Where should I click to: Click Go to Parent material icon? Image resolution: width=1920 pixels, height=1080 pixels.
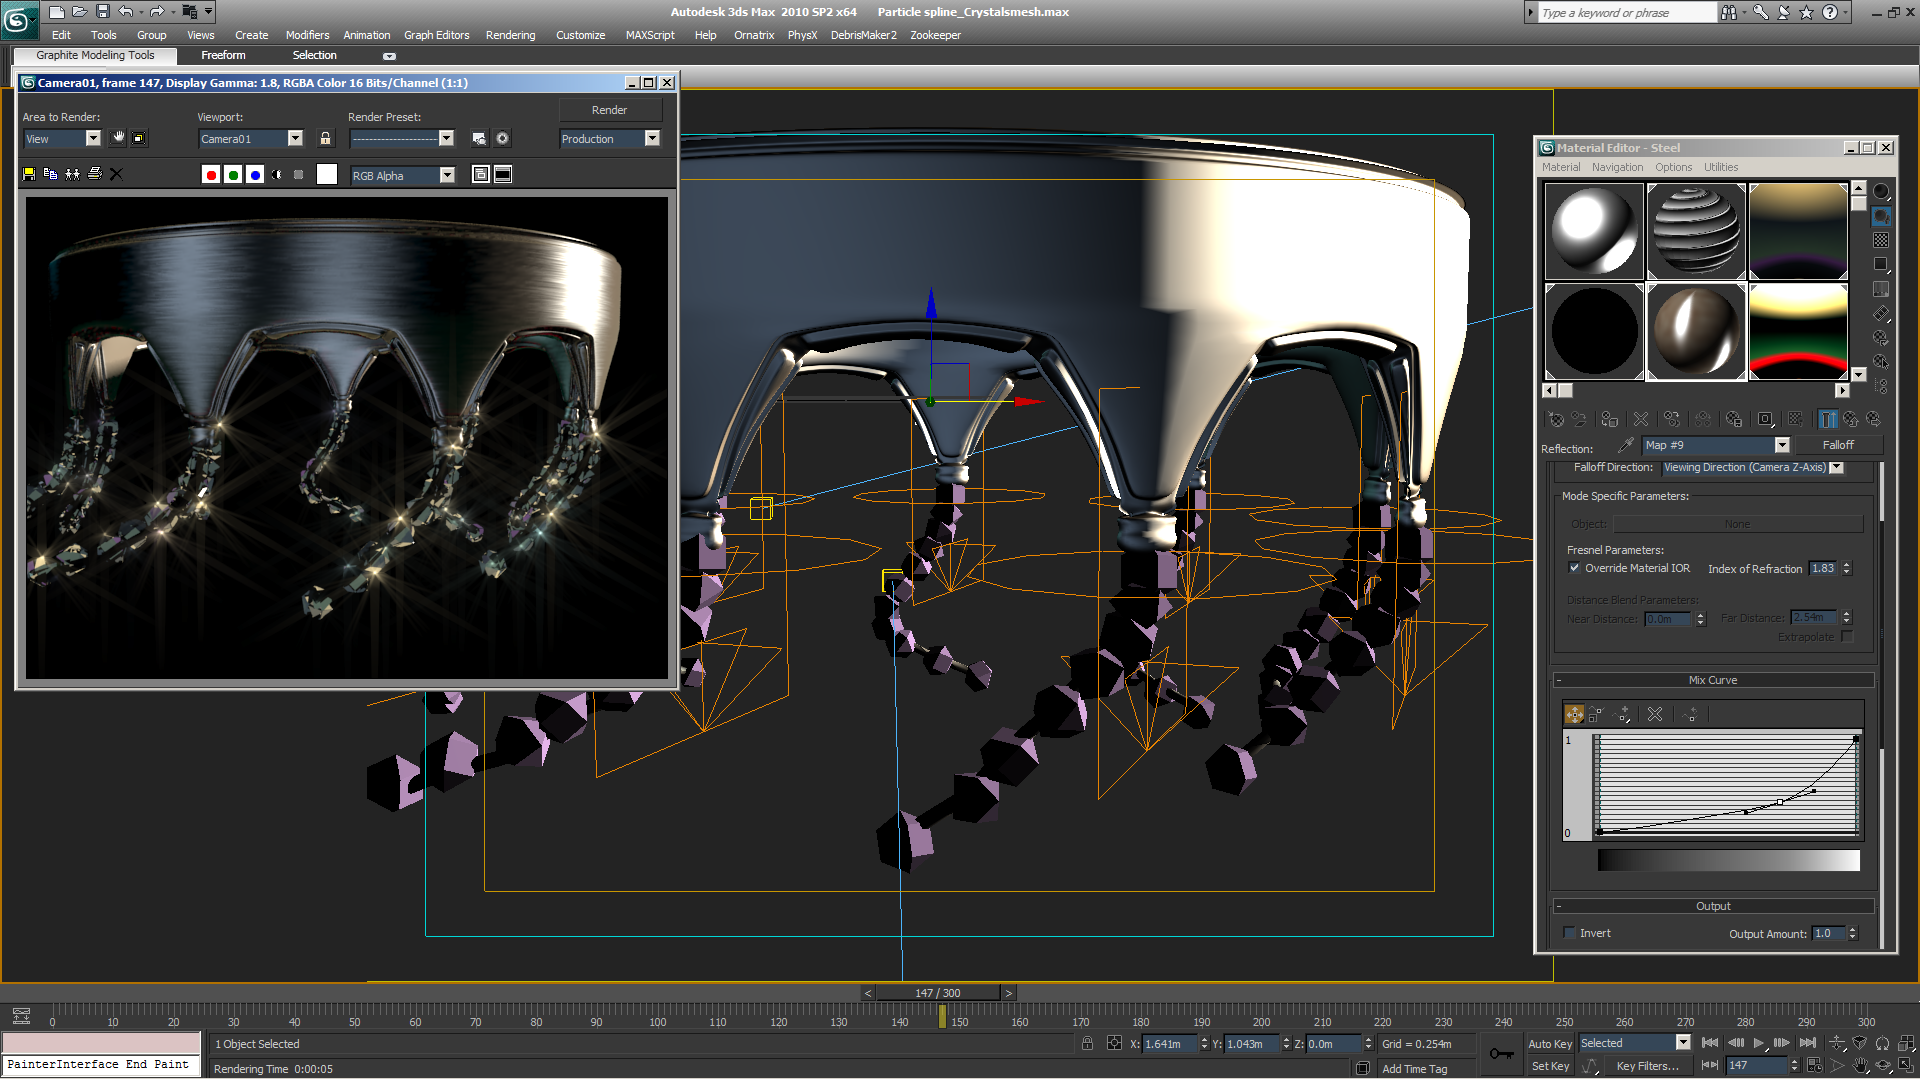pos(1851,420)
